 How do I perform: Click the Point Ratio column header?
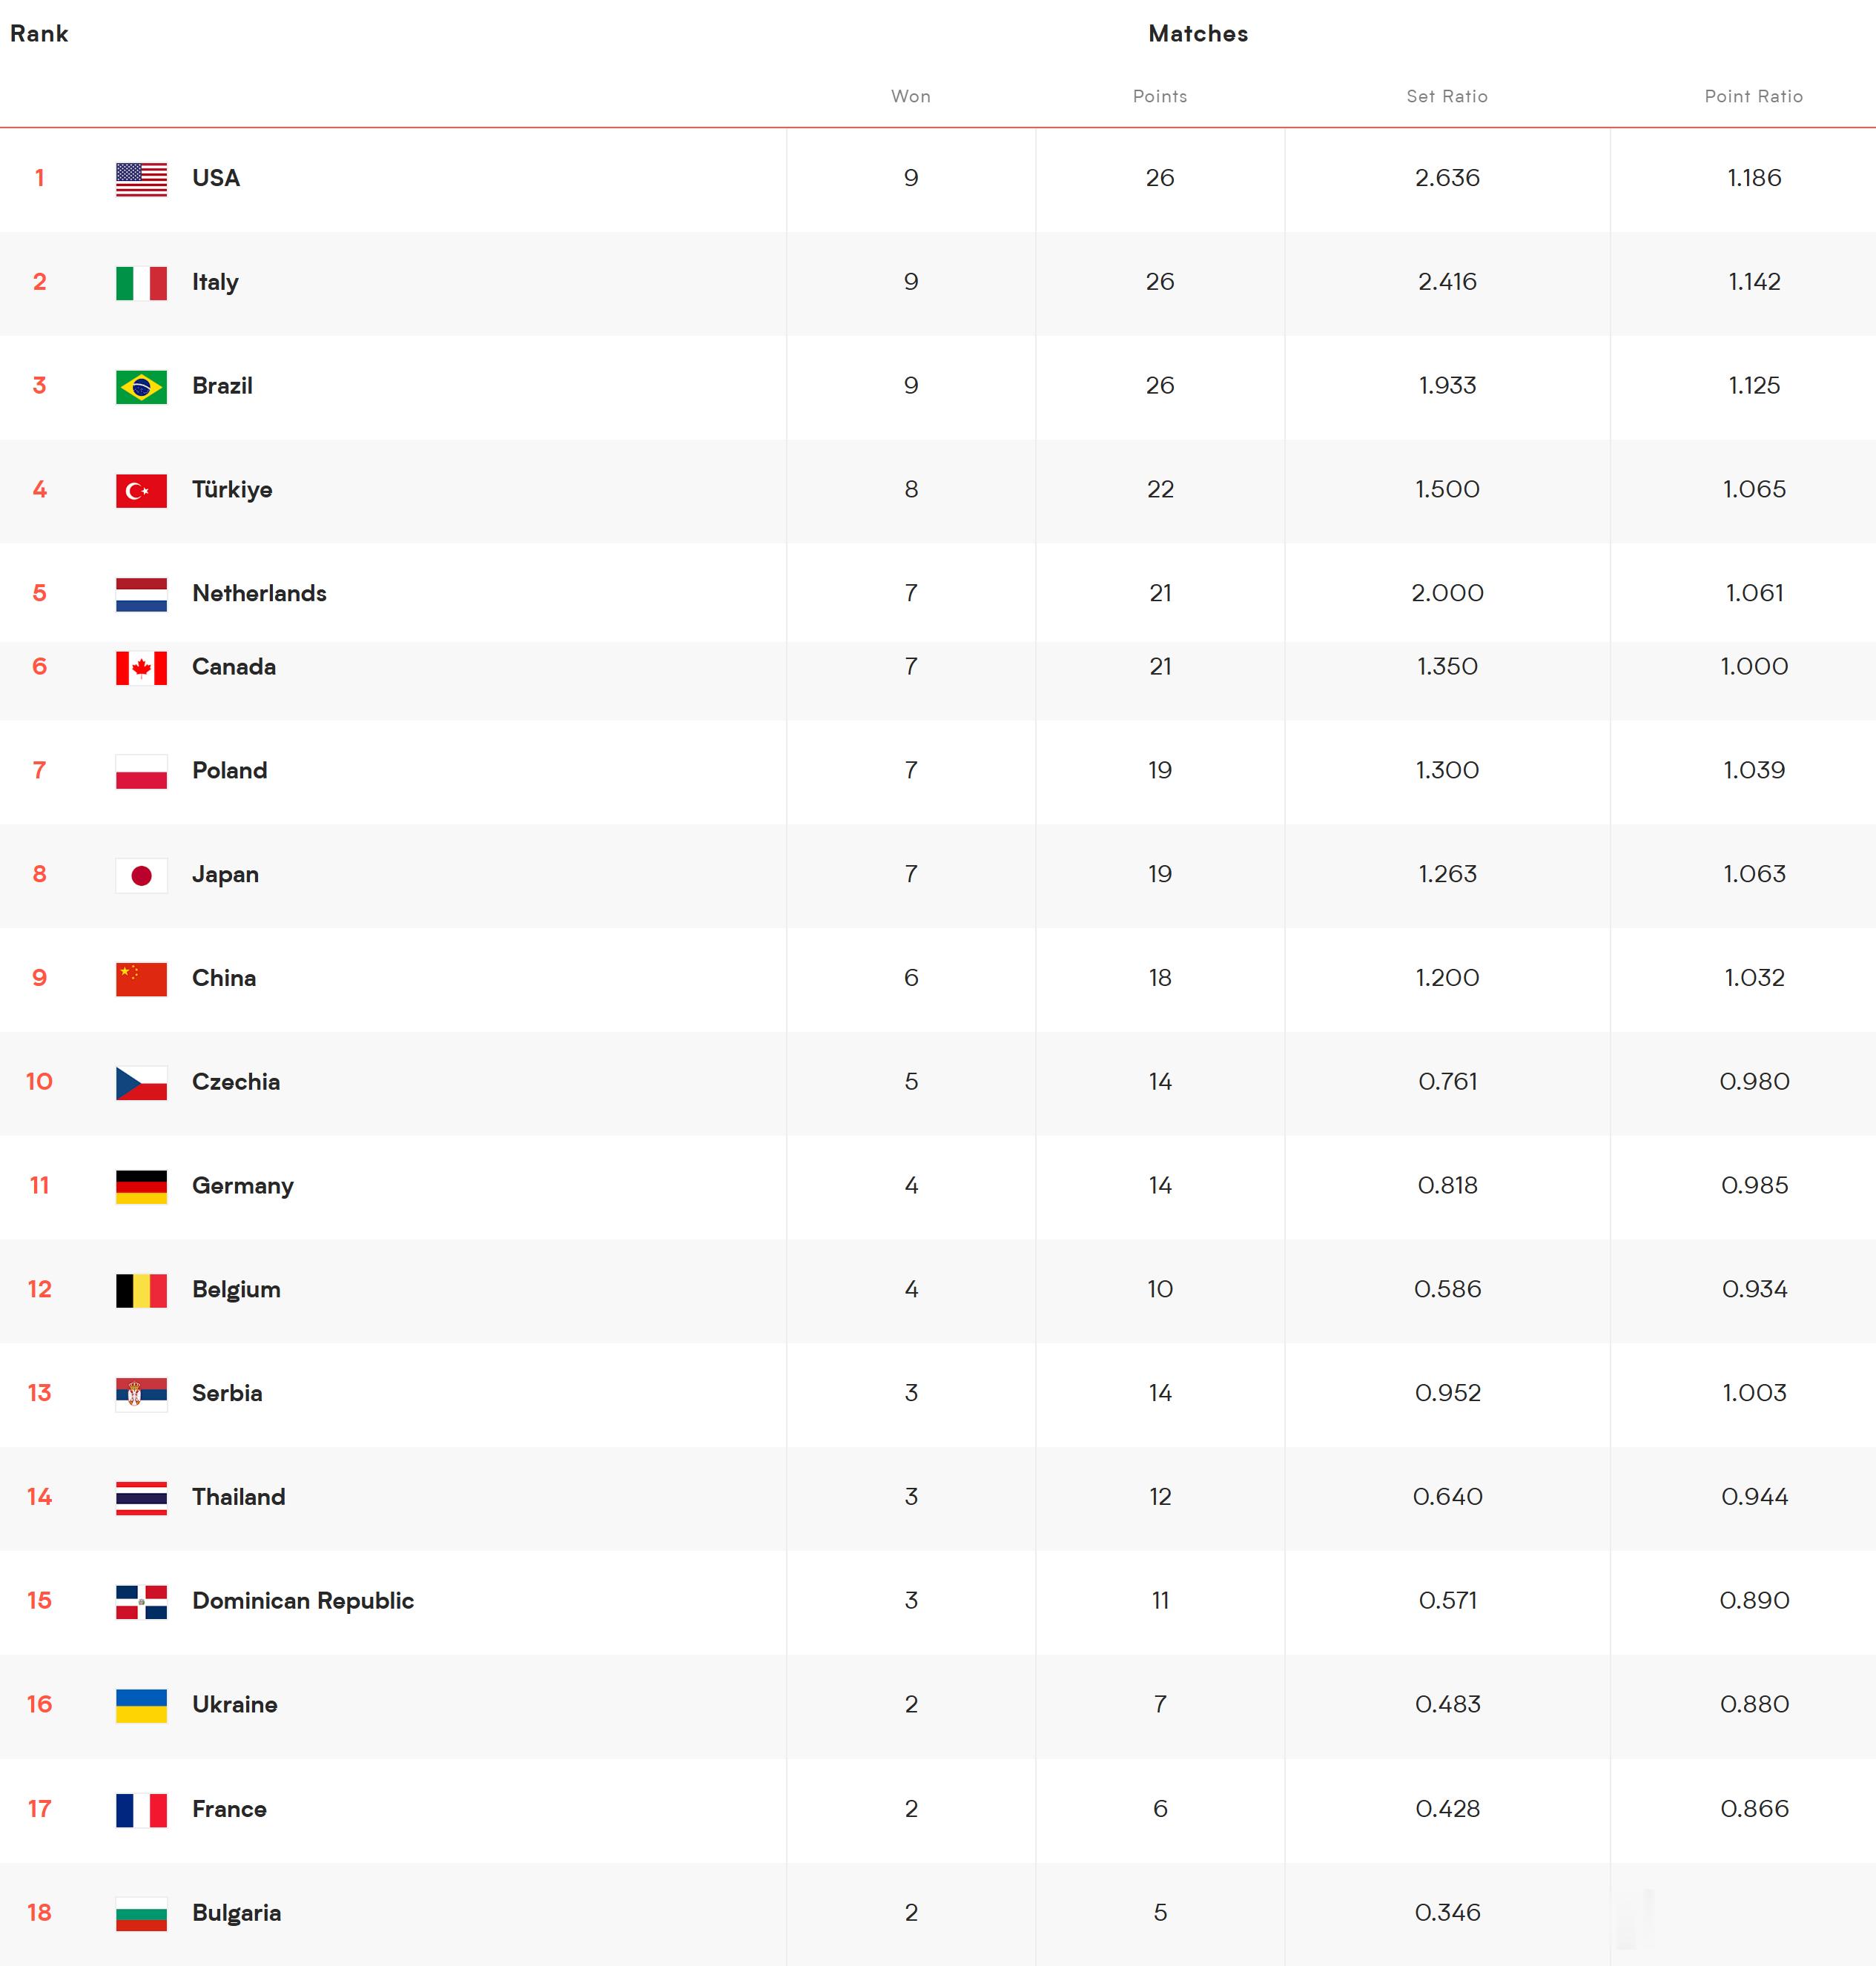(x=1754, y=96)
